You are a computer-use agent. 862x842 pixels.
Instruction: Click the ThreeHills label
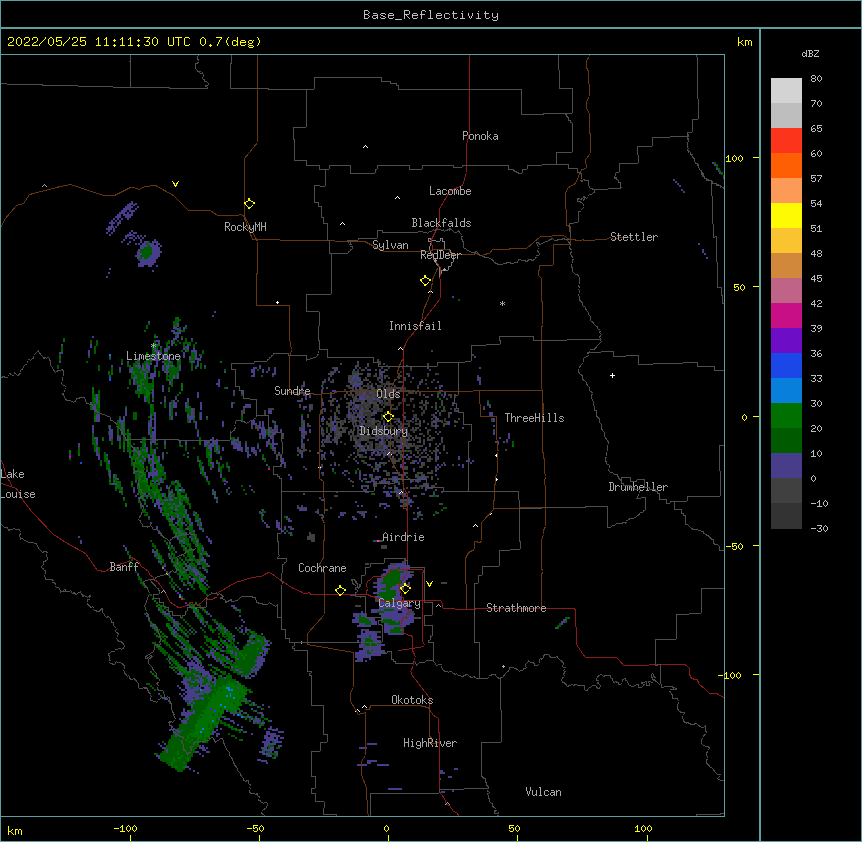click(534, 418)
